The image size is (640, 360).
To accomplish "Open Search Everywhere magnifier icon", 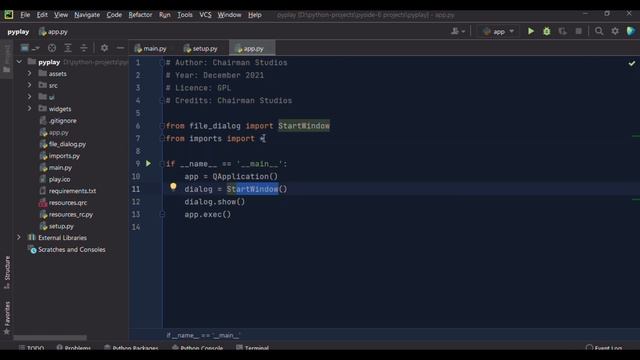I will point(599,31).
